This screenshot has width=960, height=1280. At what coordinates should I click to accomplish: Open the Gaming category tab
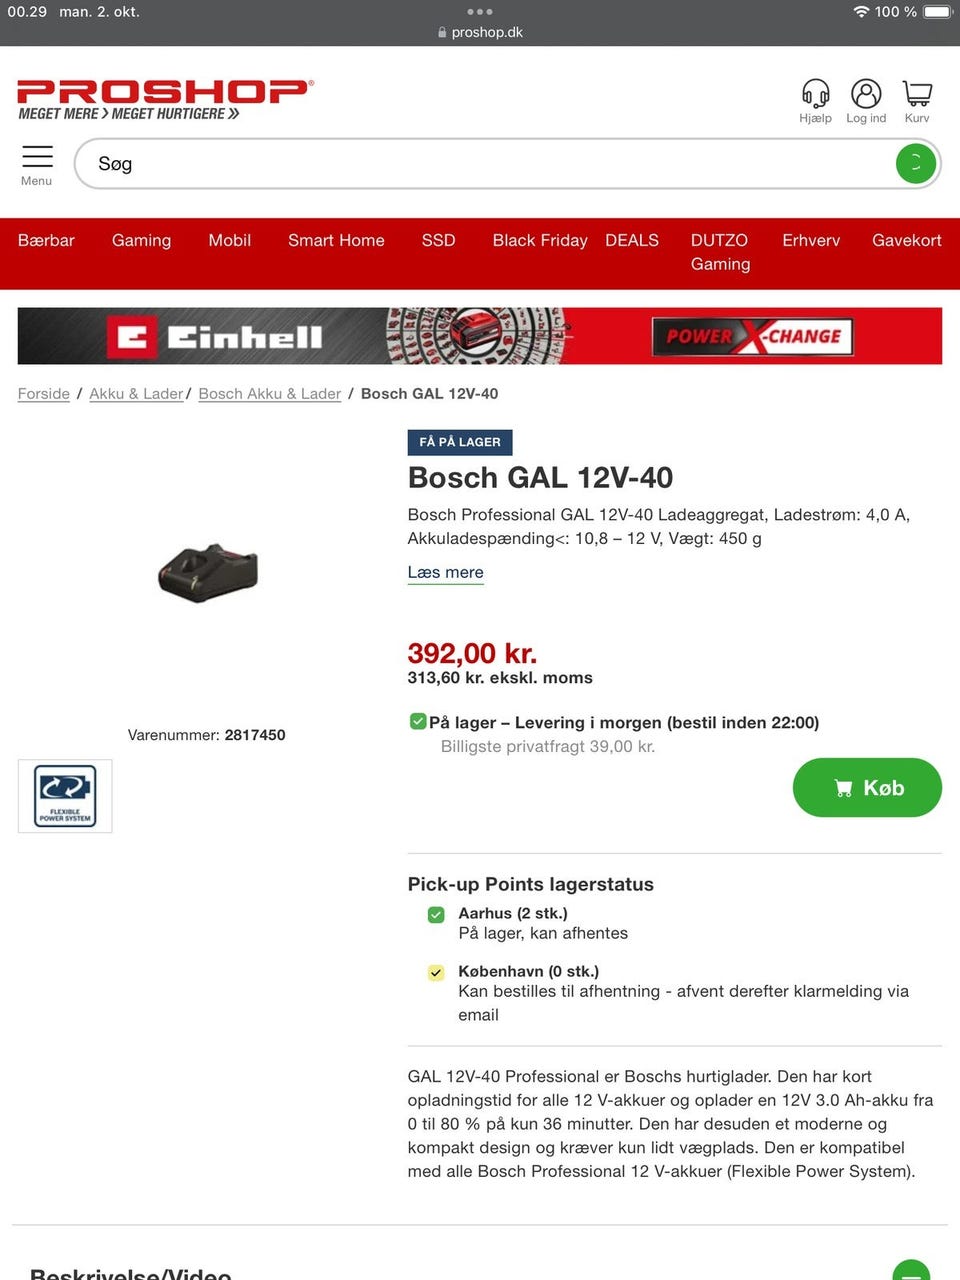141,240
